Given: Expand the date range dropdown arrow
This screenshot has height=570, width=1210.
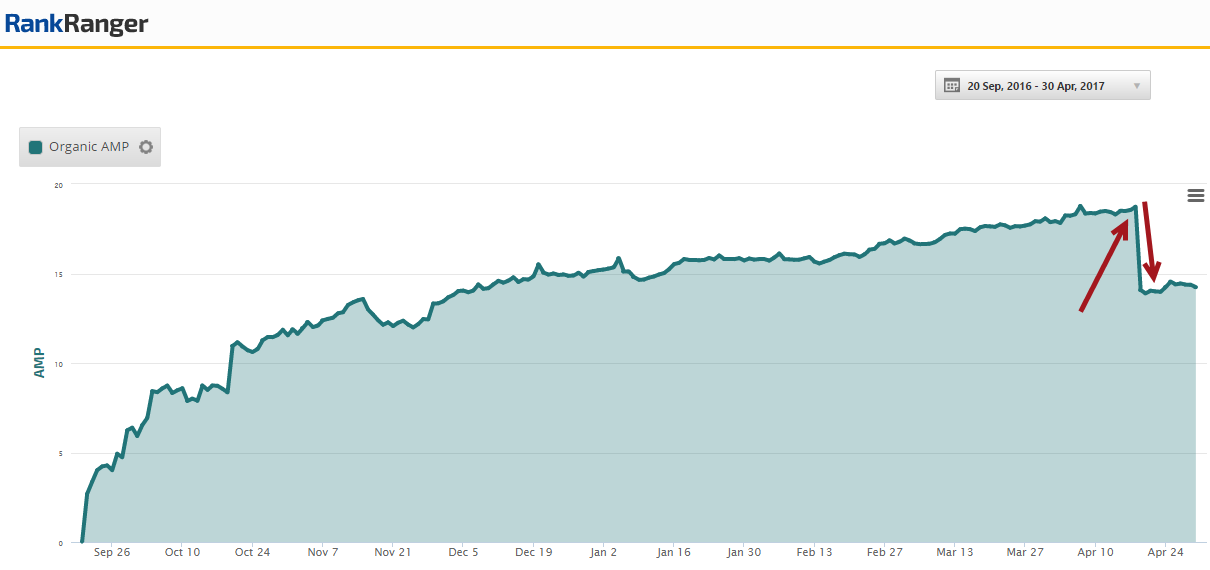Looking at the screenshot, I should pyautogui.click(x=1136, y=86).
